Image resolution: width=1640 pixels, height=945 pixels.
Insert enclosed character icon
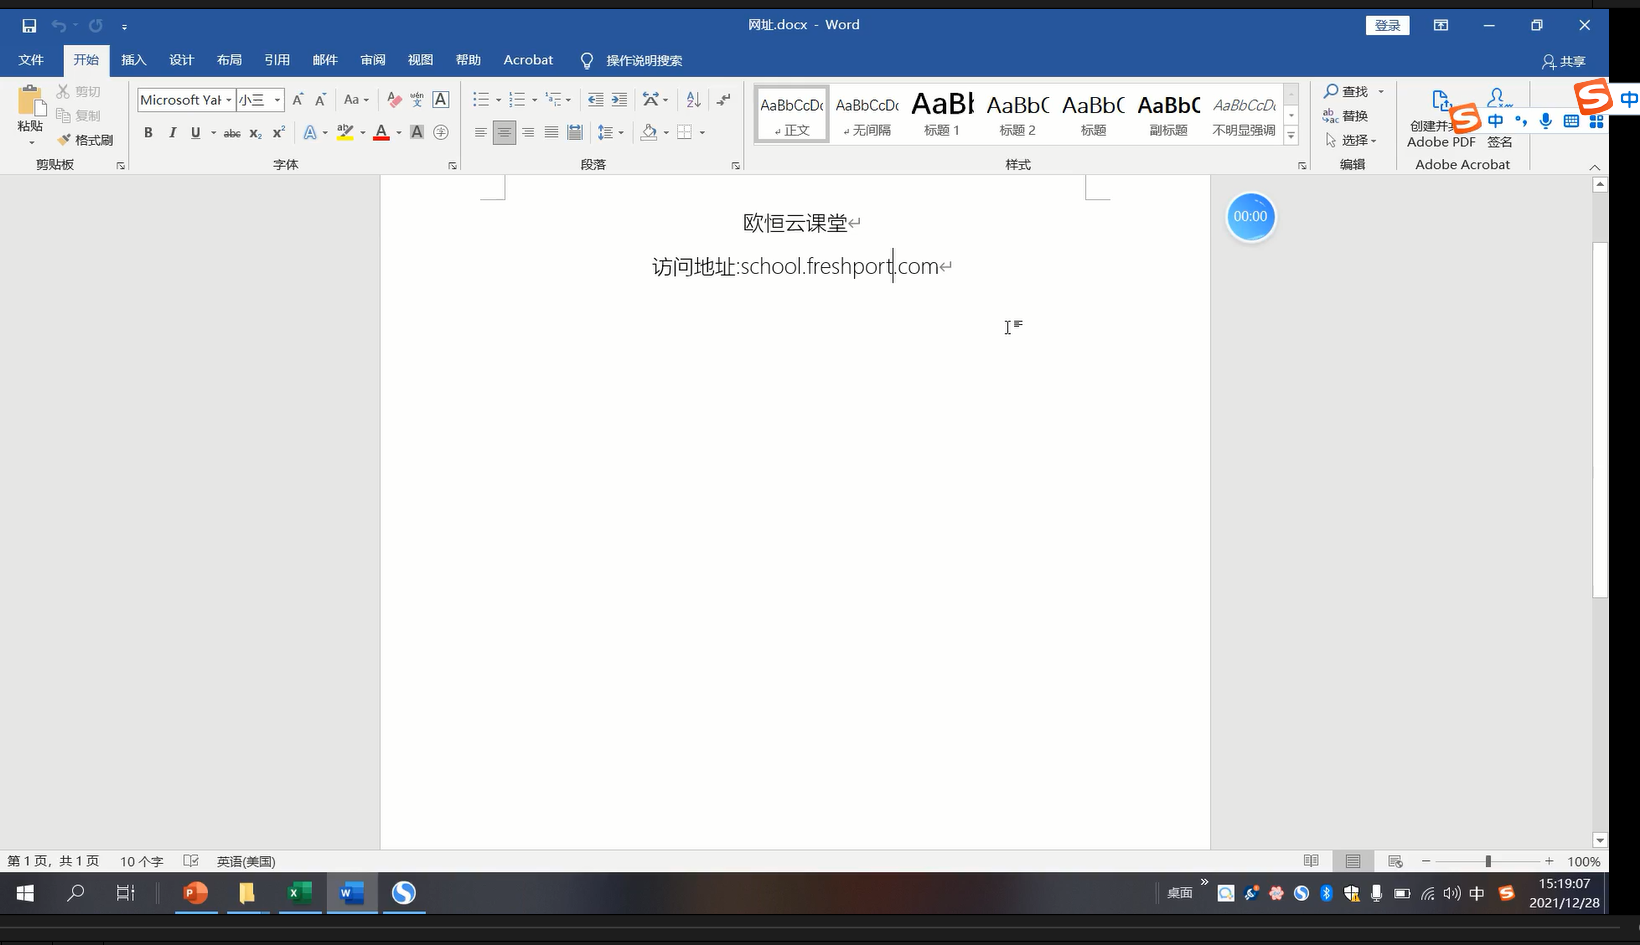(x=441, y=132)
